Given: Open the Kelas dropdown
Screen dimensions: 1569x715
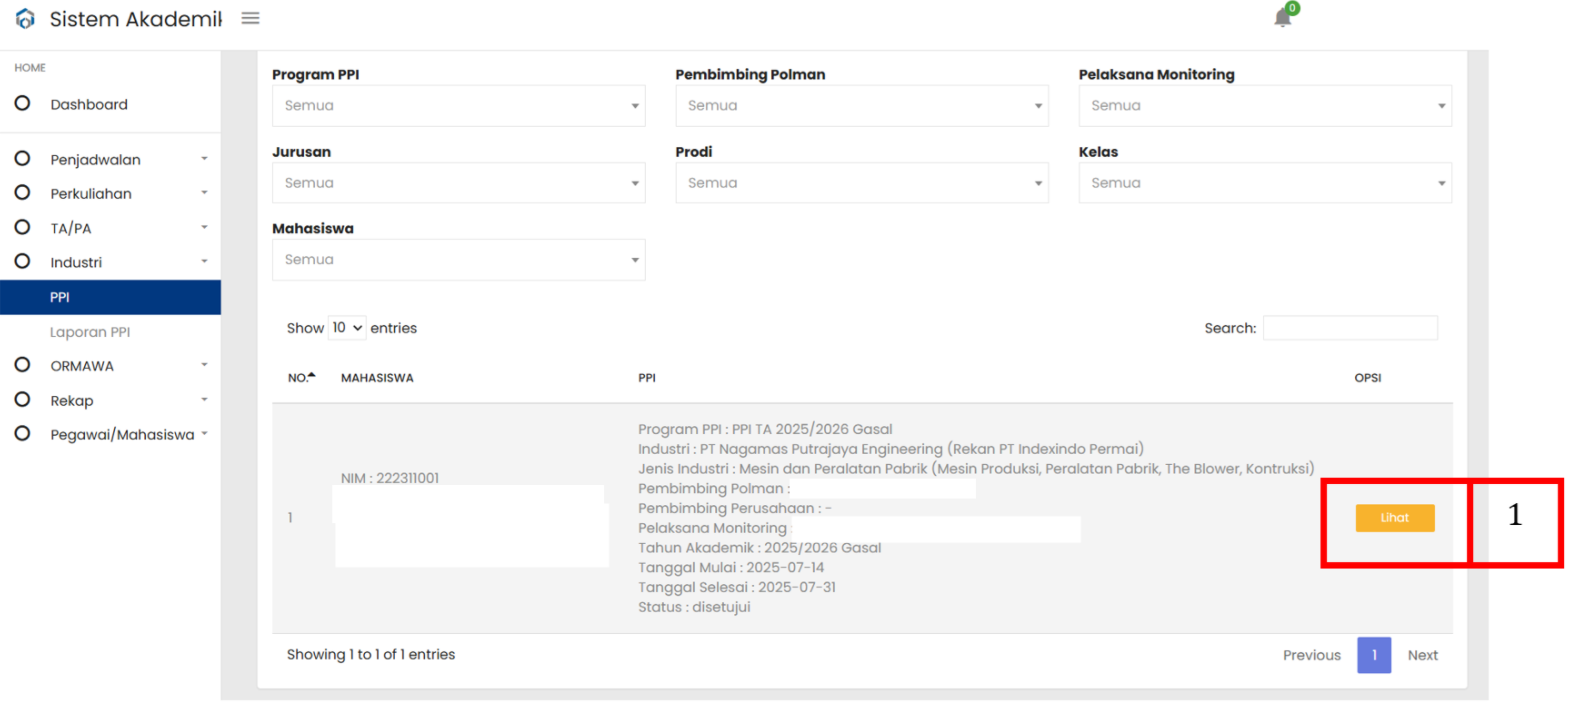Looking at the screenshot, I should [1265, 183].
